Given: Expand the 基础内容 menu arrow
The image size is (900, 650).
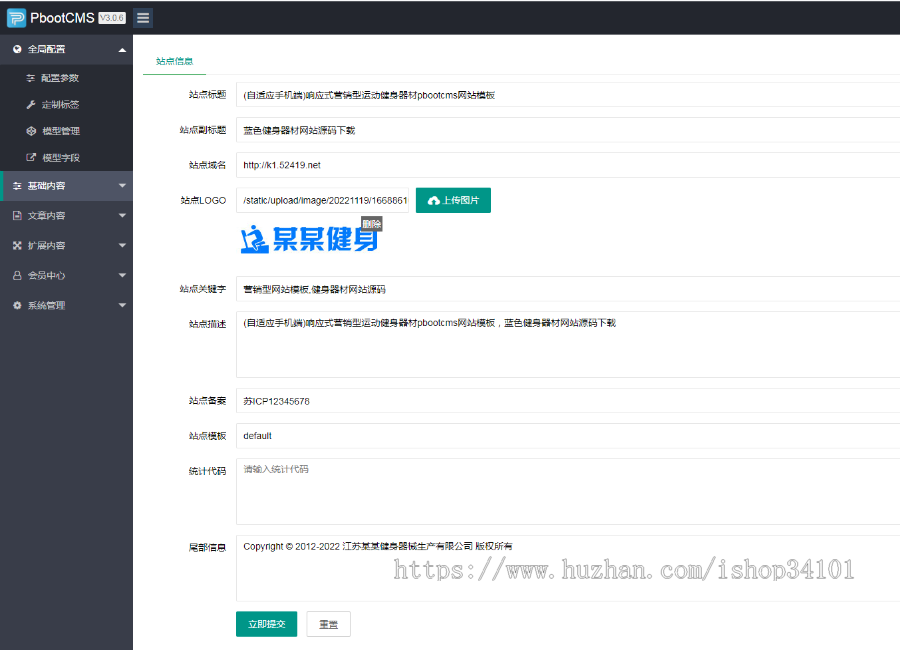Looking at the screenshot, I should 122,186.
